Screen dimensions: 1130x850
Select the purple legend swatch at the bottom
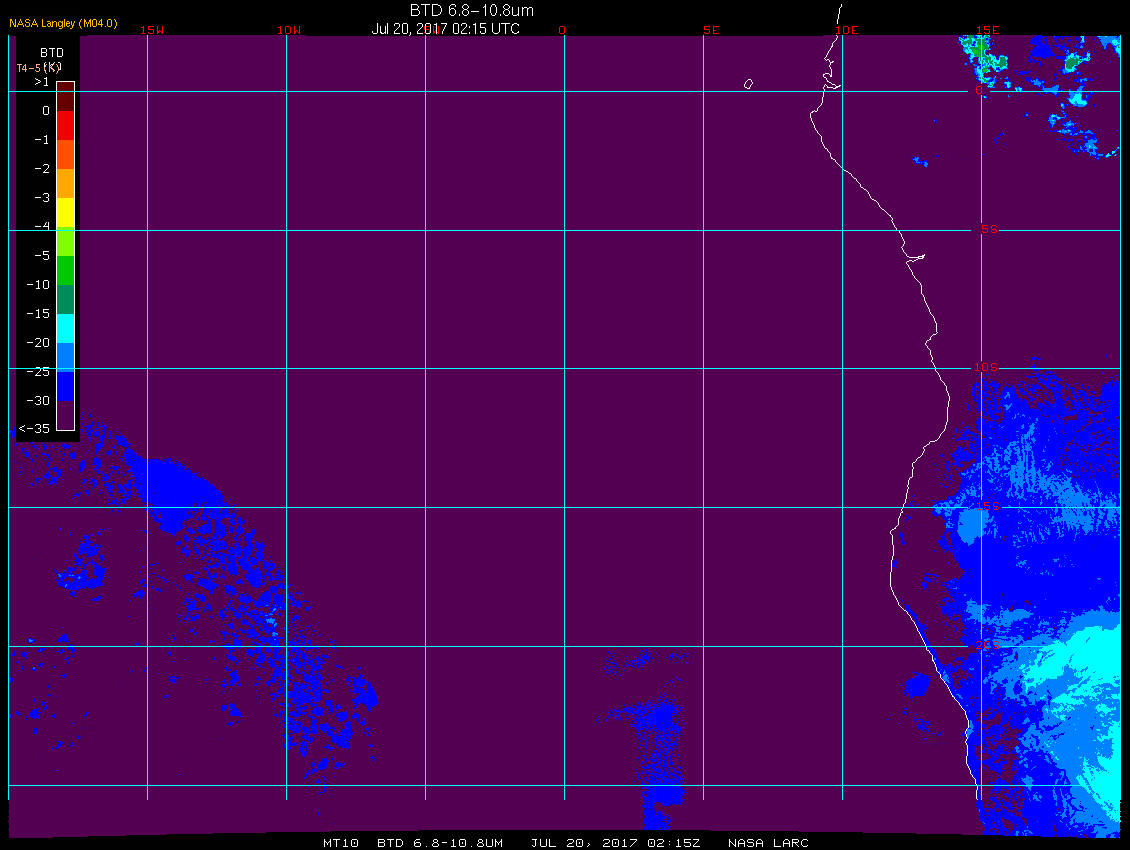tap(66, 415)
